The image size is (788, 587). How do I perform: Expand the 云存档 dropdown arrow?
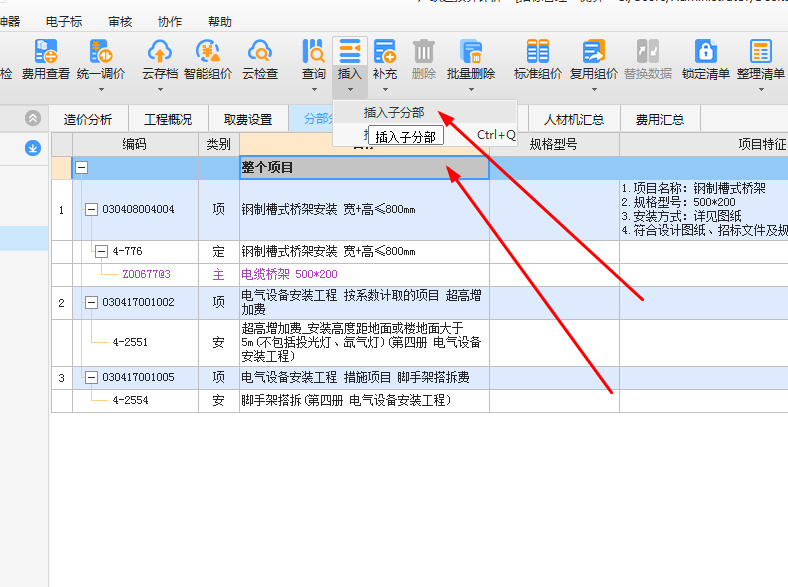click(160, 89)
